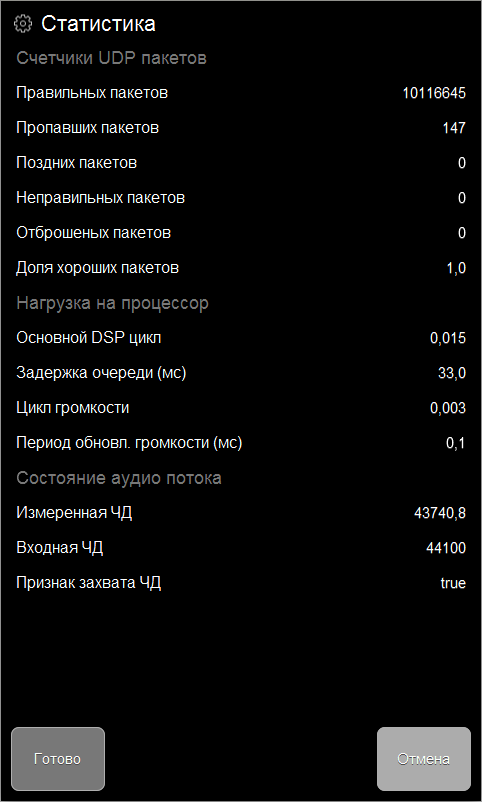Click the Период обновл. громкости label

click(x=129, y=443)
